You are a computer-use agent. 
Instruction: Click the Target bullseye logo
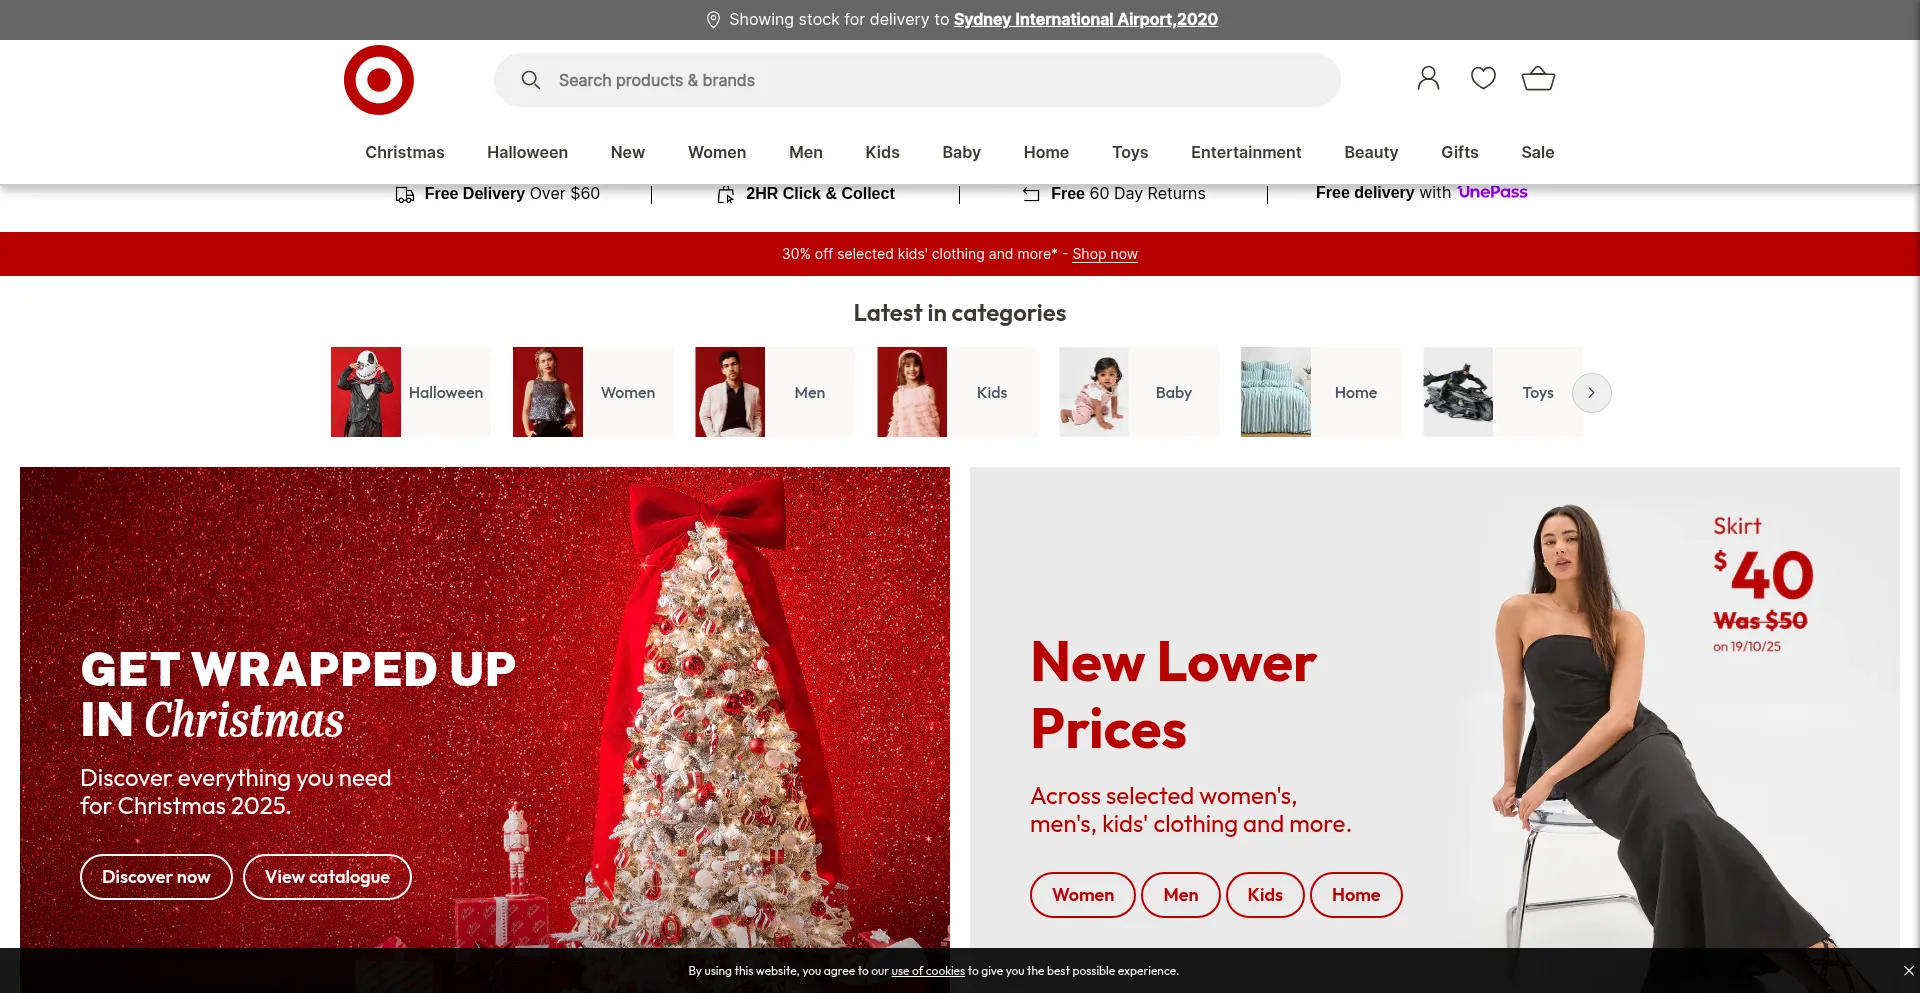[378, 80]
